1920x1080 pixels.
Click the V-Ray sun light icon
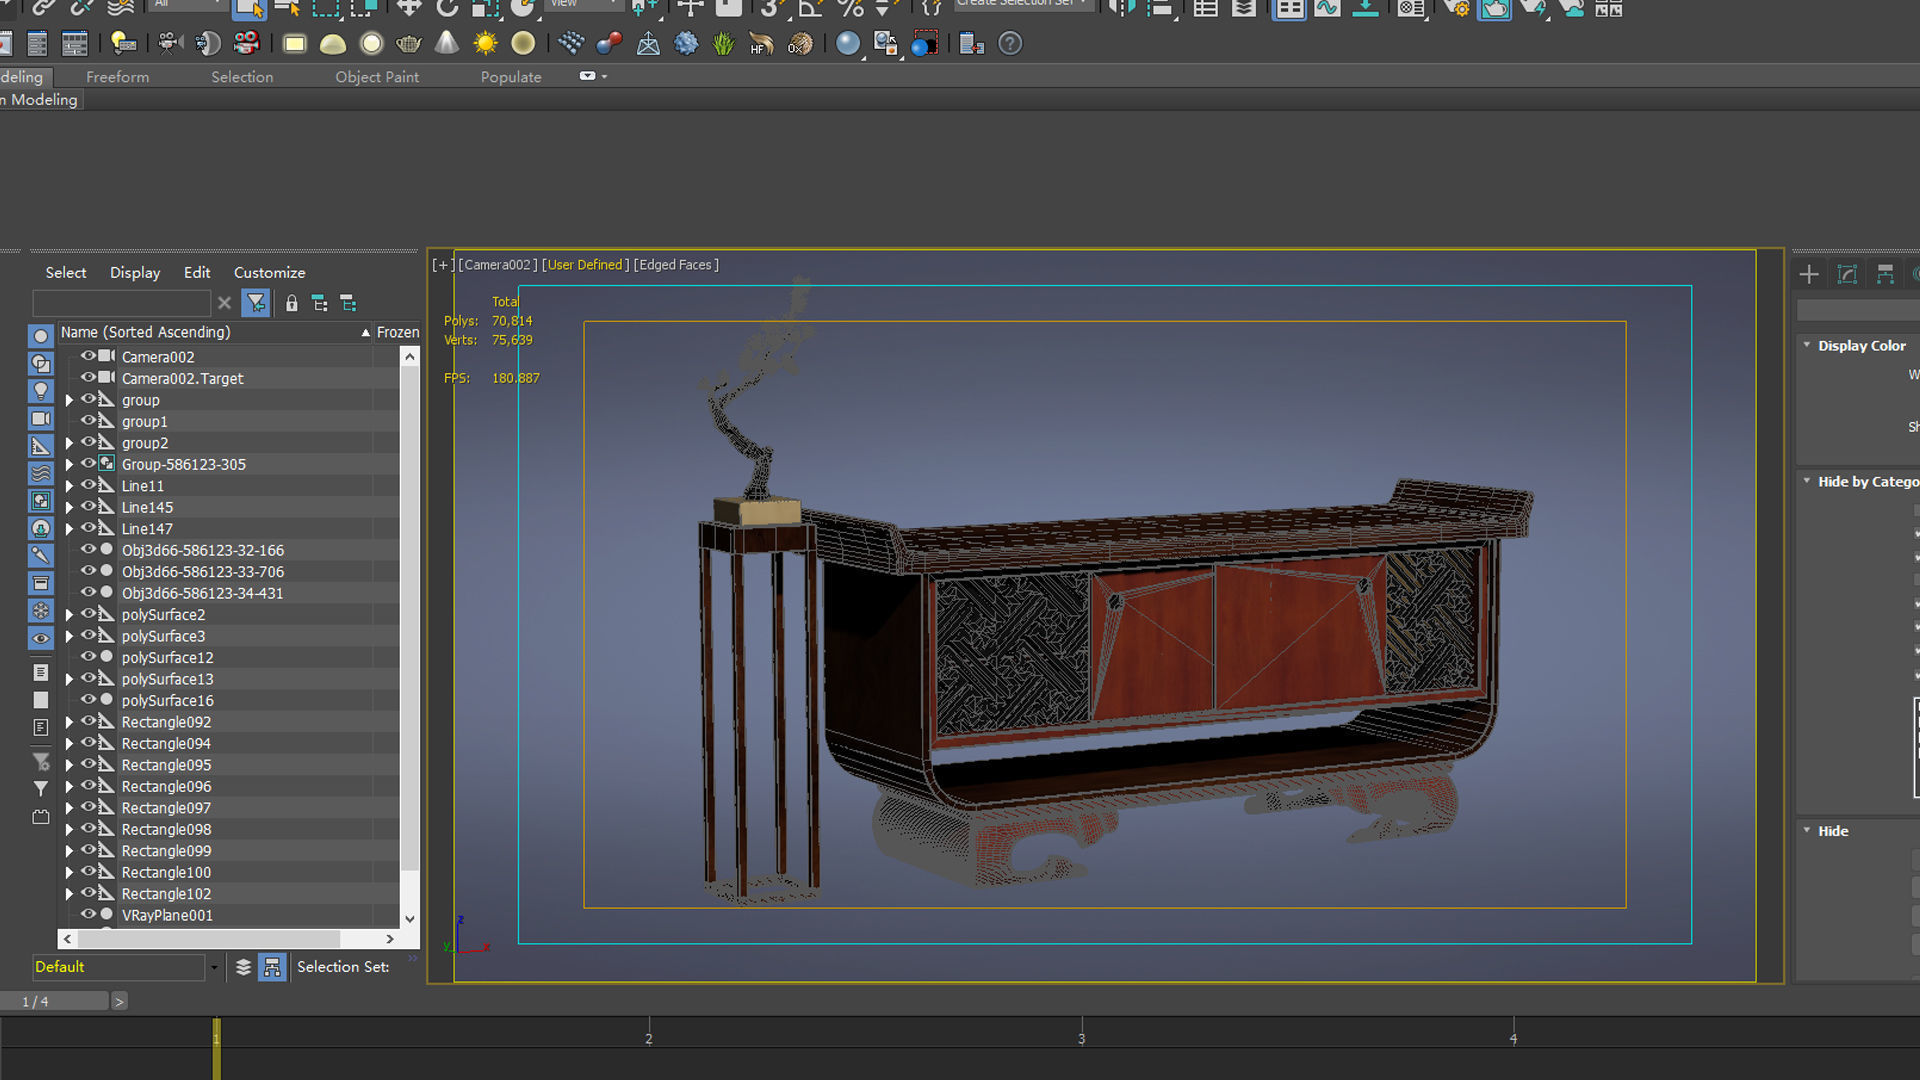coord(485,43)
